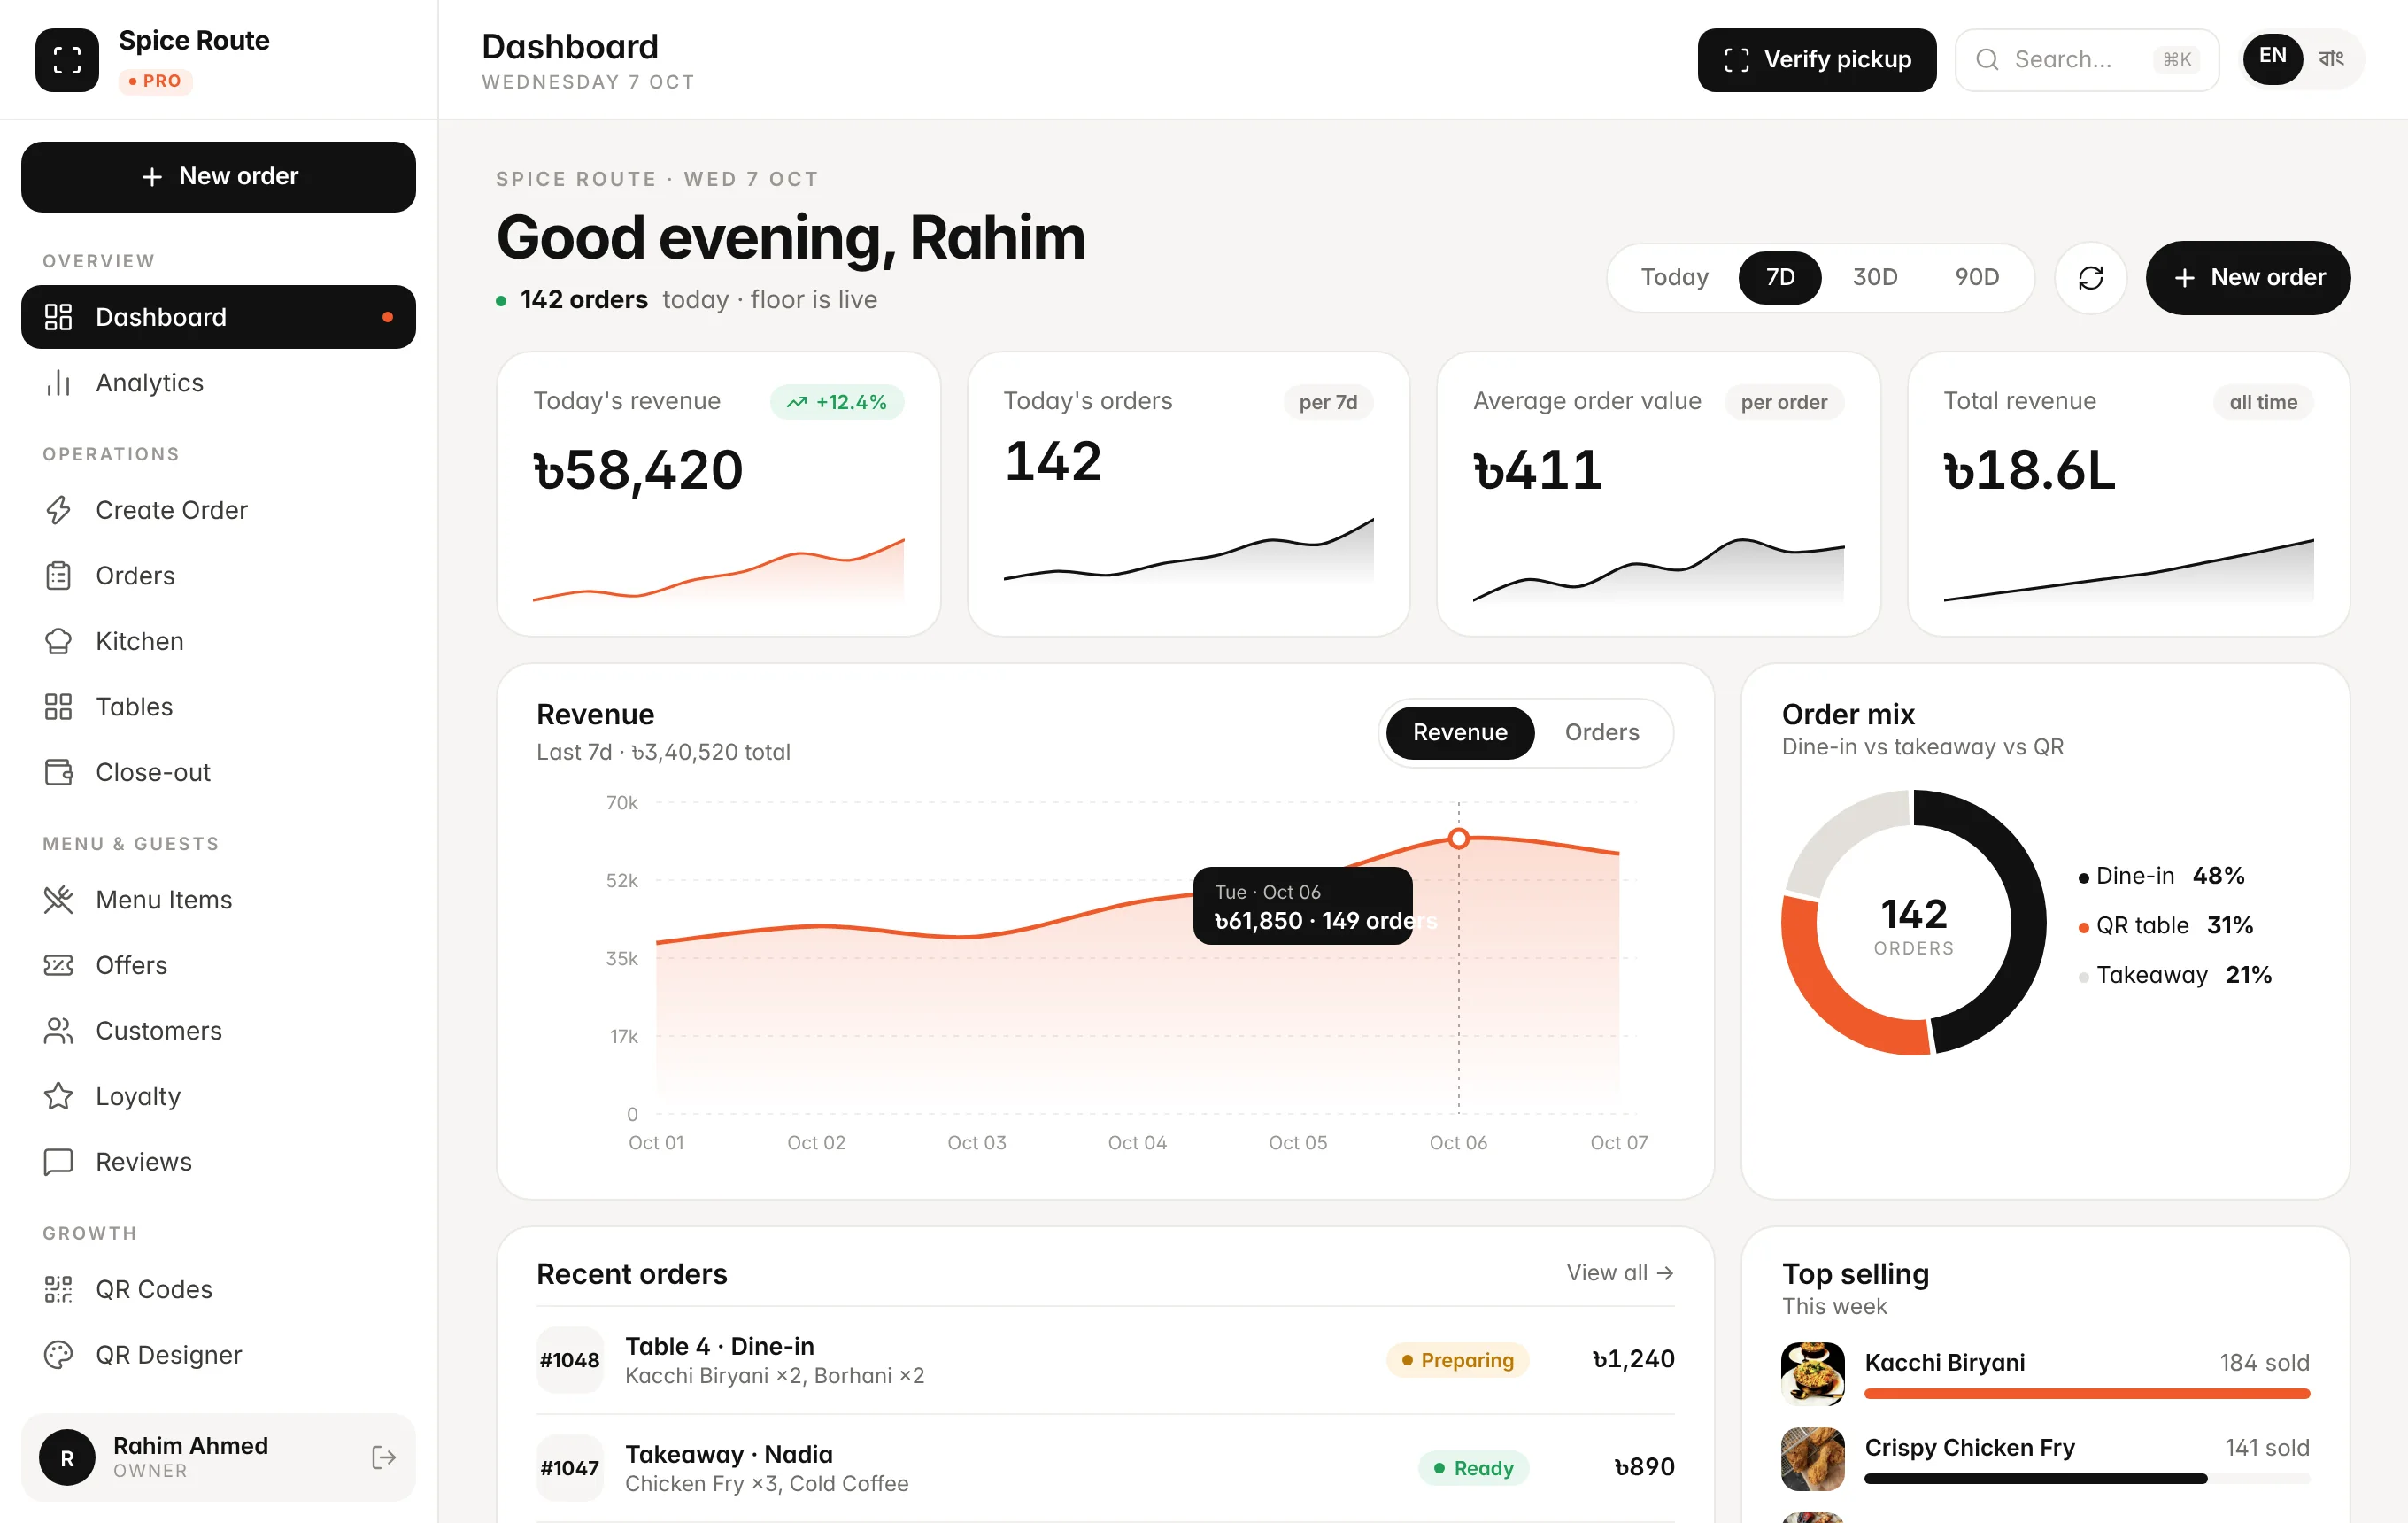Viewport: 2408px width, 1523px height.
Task: Open Create Order in the sidebar
Action: coord(218,510)
